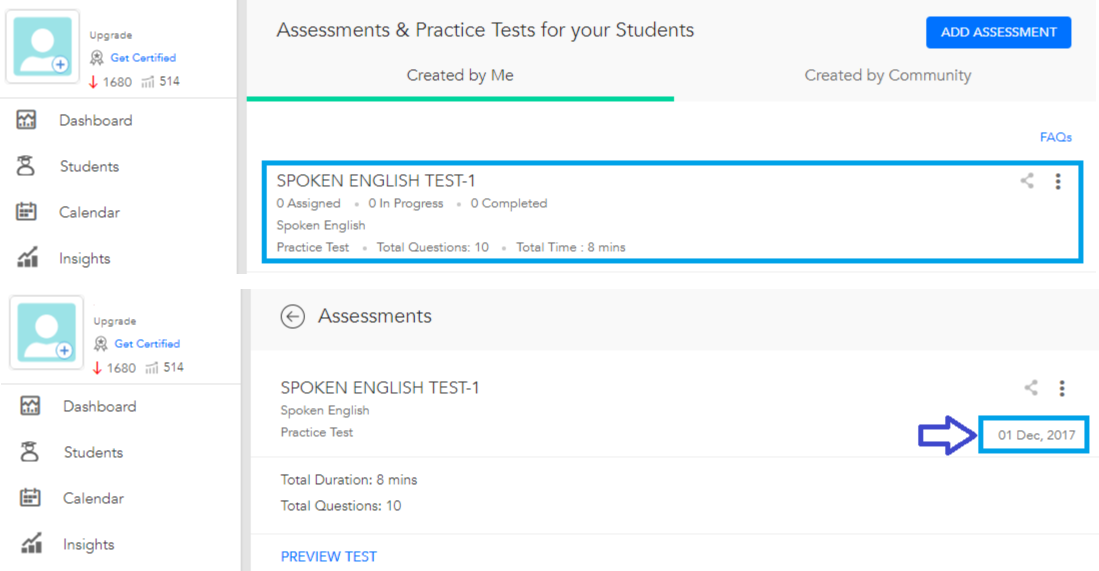Open the three-dot menu of the upper test card
This screenshot has height=571, width=1099.
(x=1058, y=181)
